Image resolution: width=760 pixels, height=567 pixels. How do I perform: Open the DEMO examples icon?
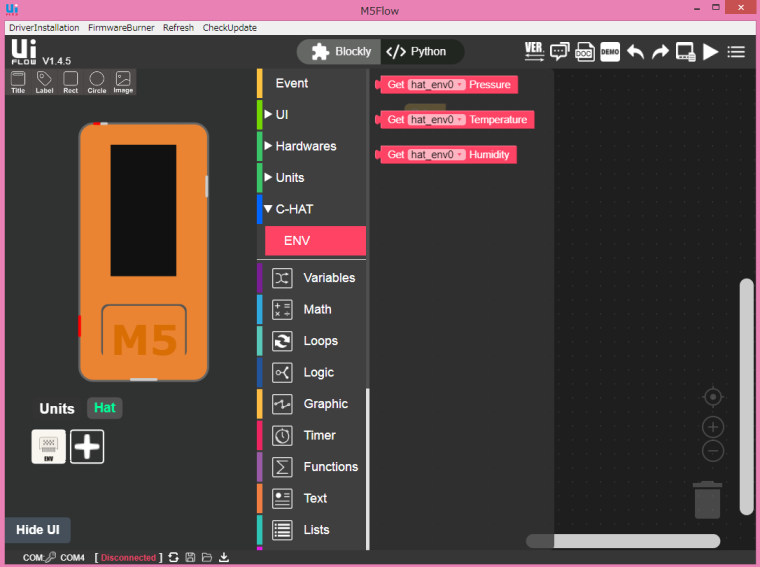pyautogui.click(x=610, y=52)
